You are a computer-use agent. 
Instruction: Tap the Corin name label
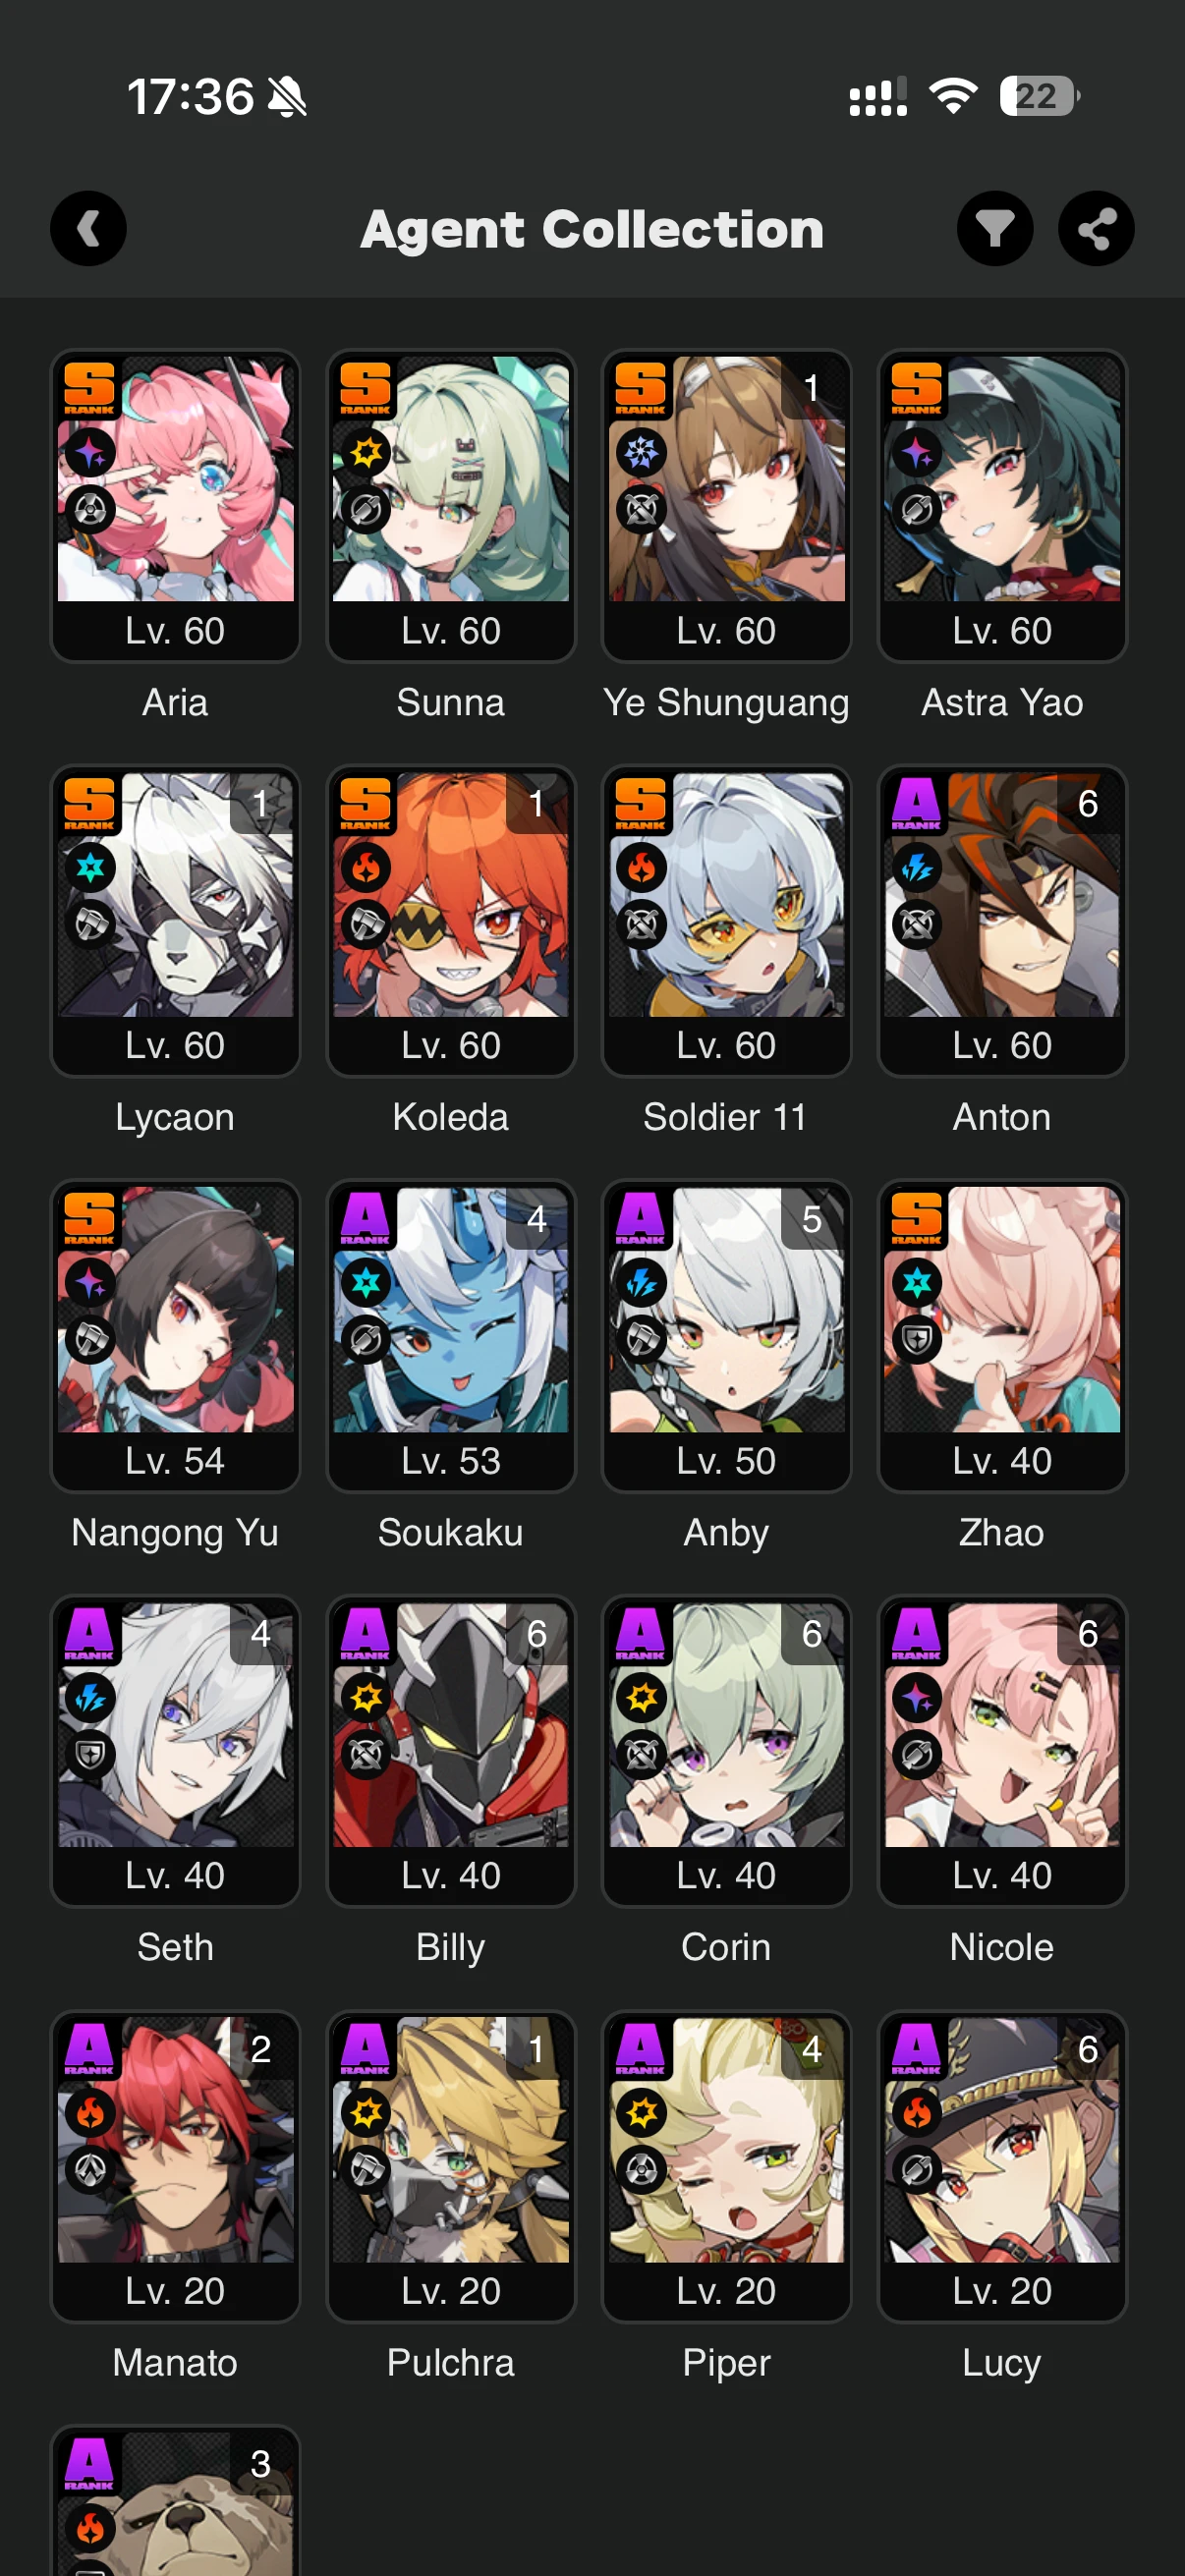tap(726, 1947)
